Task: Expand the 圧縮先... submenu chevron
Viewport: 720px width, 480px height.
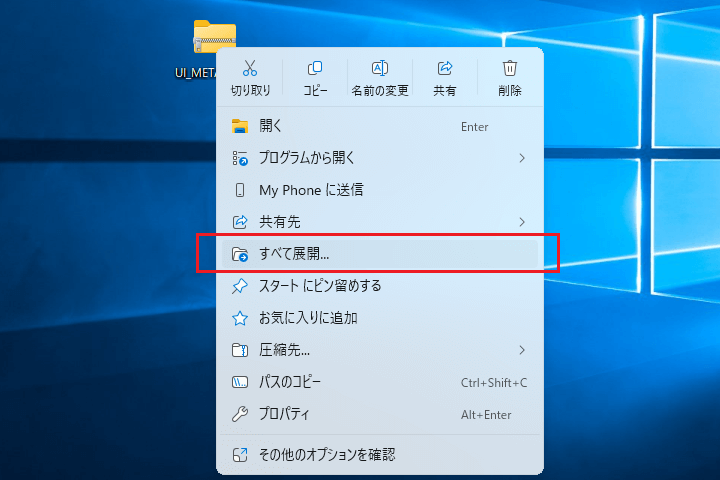Action: [x=522, y=349]
